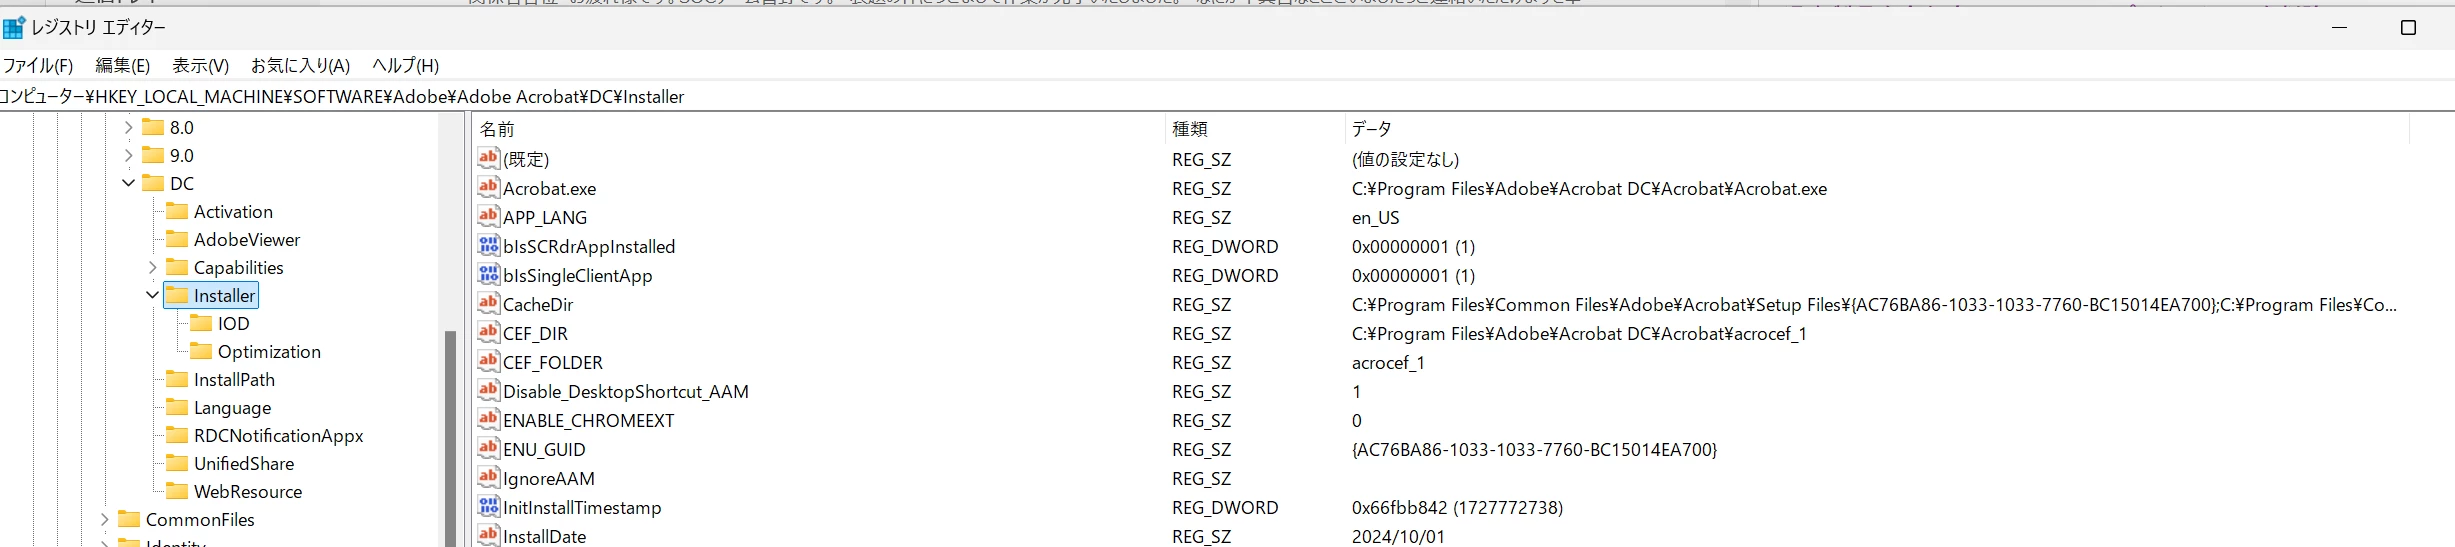
Task: Minimize the Registry Editor window
Action: click(x=2339, y=27)
